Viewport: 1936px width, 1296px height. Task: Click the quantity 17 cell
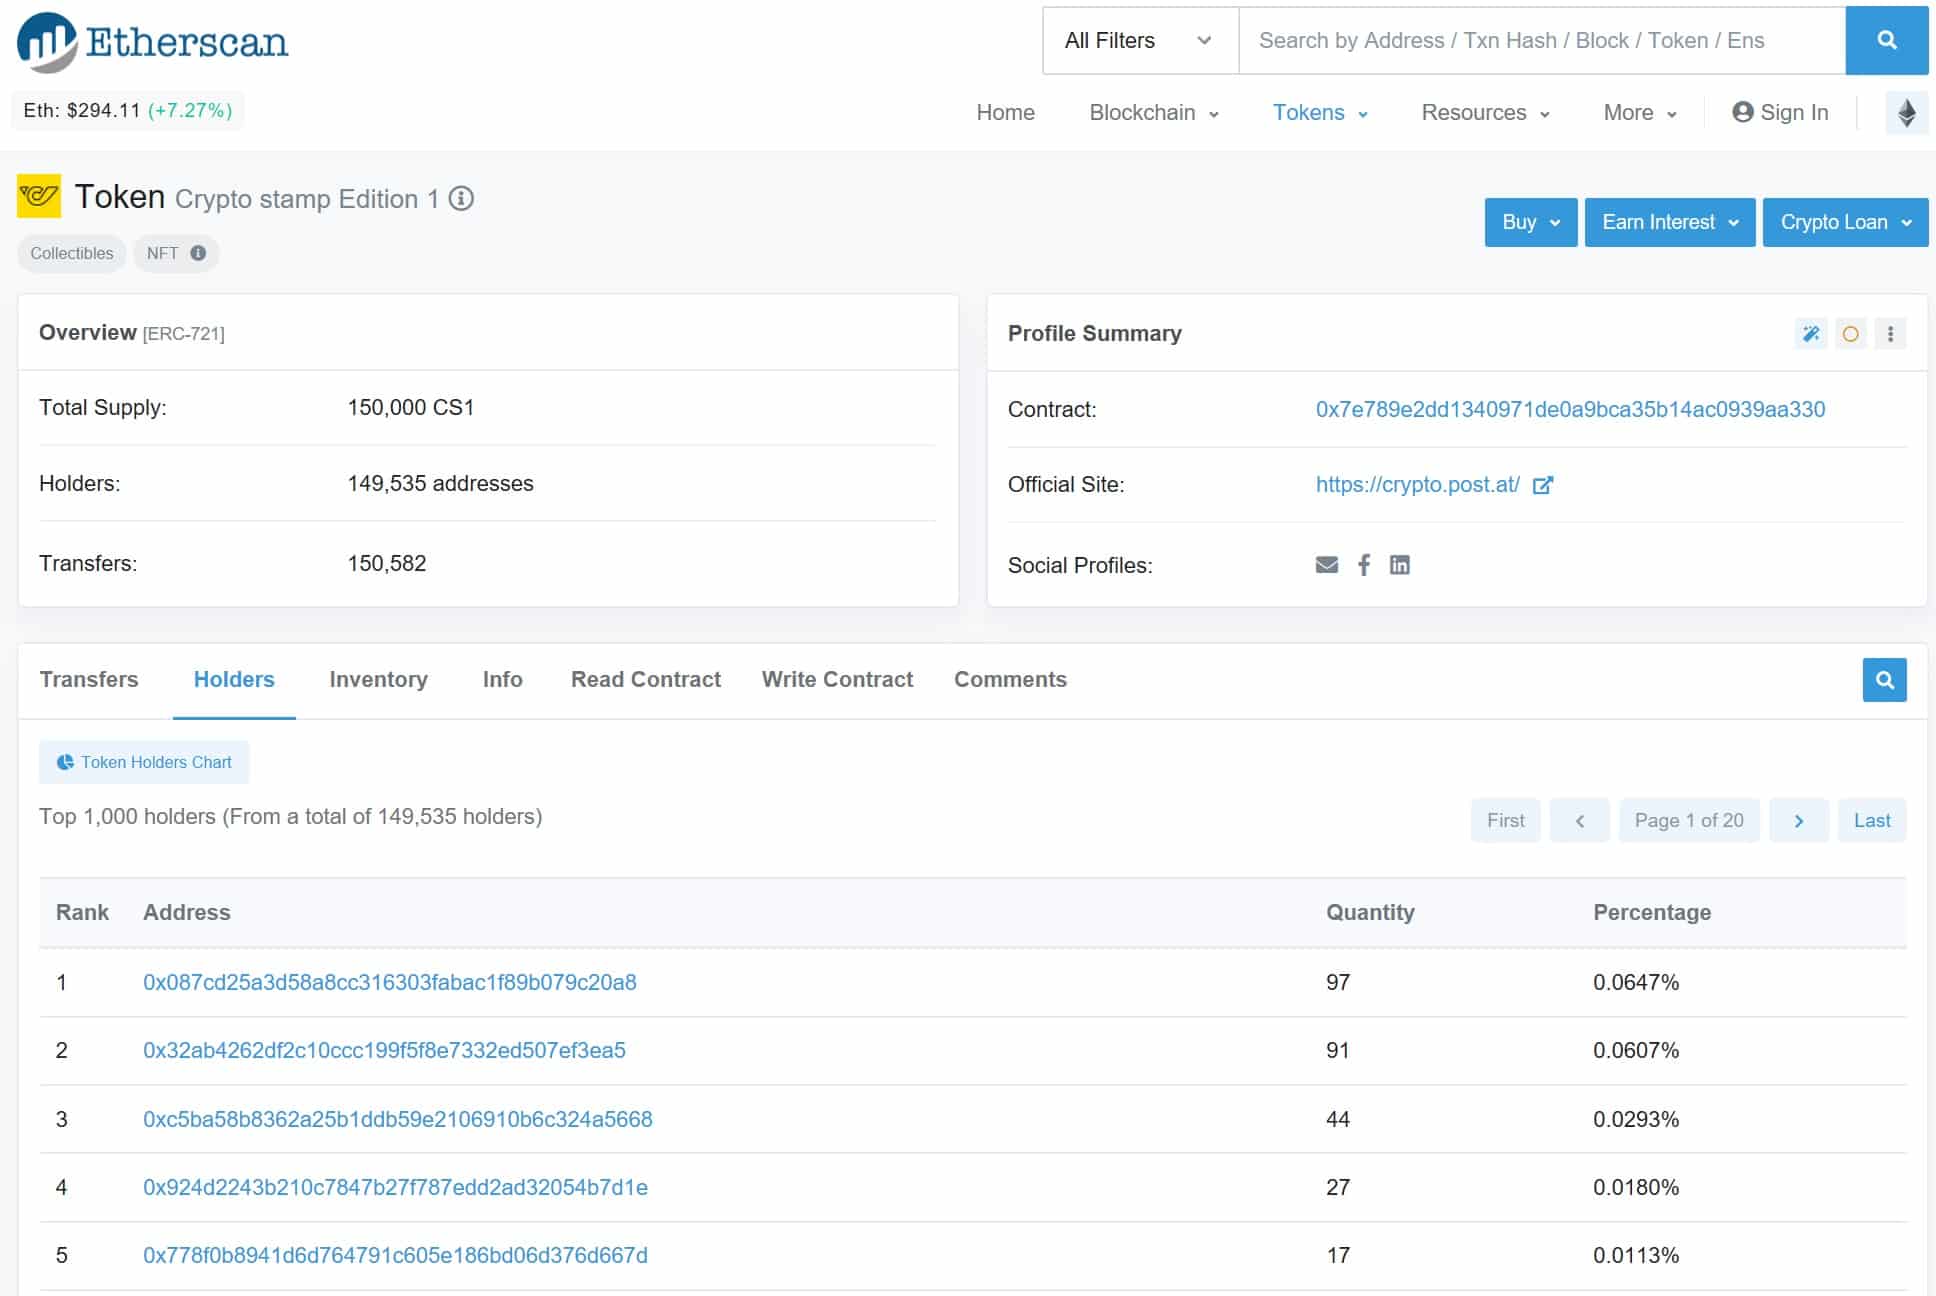pos(1338,1255)
